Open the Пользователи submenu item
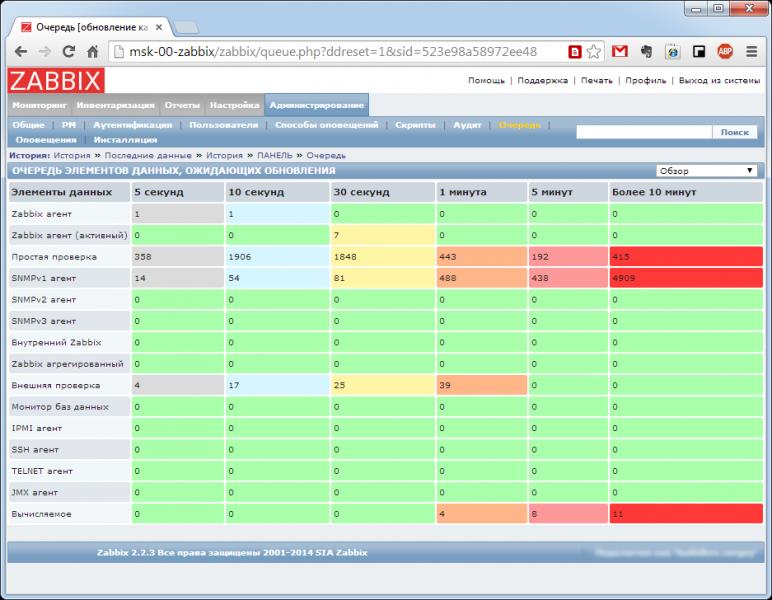Image resolution: width=772 pixels, height=600 pixels. point(224,125)
